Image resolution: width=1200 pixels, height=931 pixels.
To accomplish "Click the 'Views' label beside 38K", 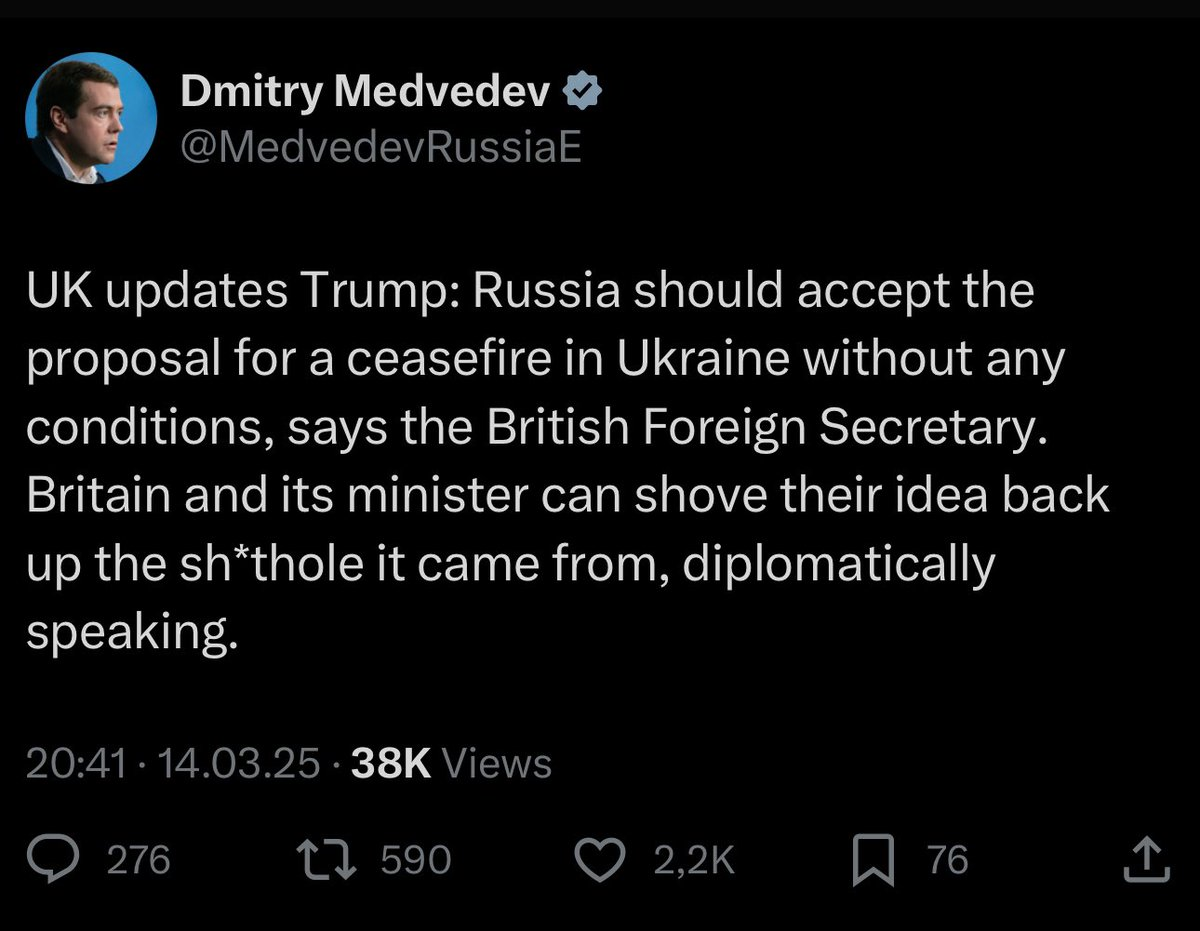I will coord(496,764).
